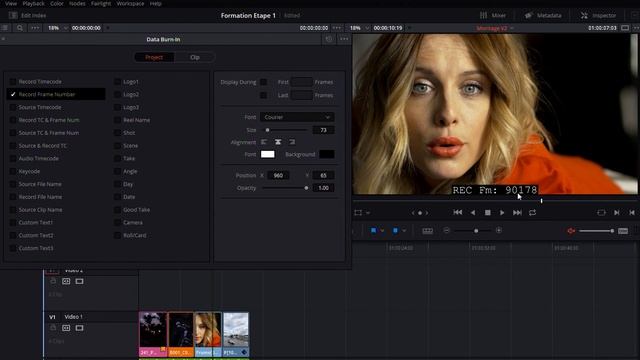
Task: Open the Workspace menu
Action: coord(130,3)
